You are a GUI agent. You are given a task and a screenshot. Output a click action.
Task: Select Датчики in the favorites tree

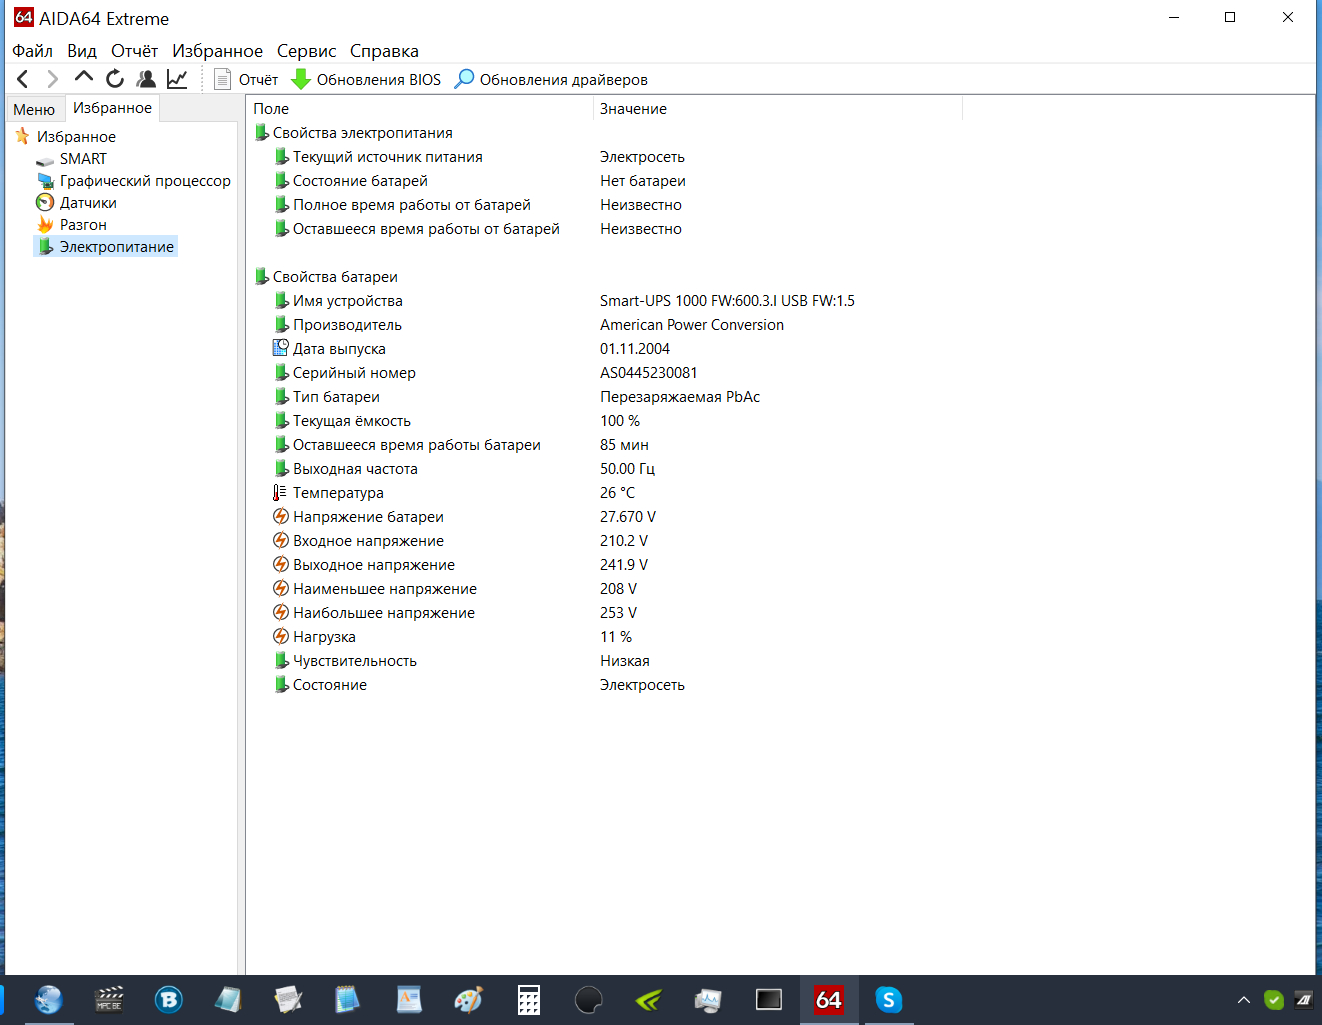pyautogui.click(x=88, y=203)
